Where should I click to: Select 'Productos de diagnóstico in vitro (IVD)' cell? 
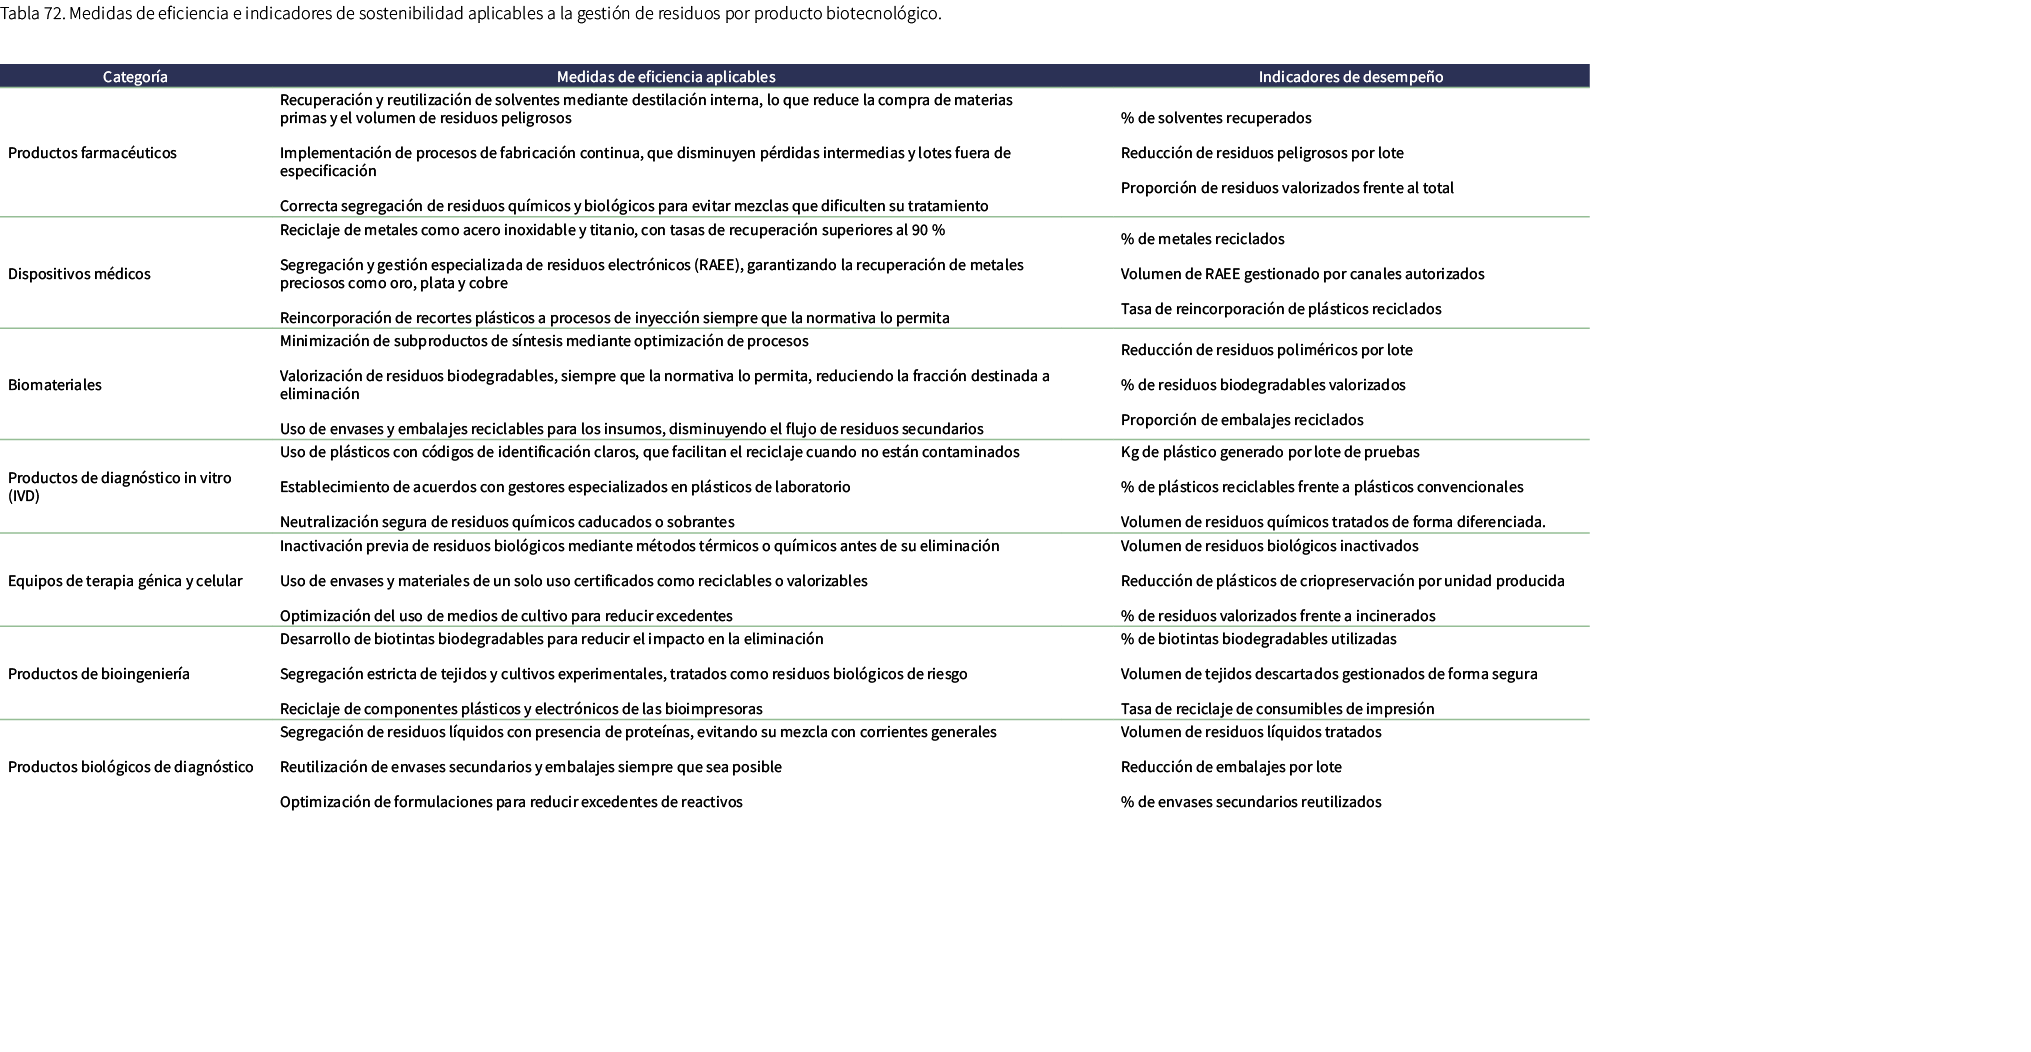[119, 486]
